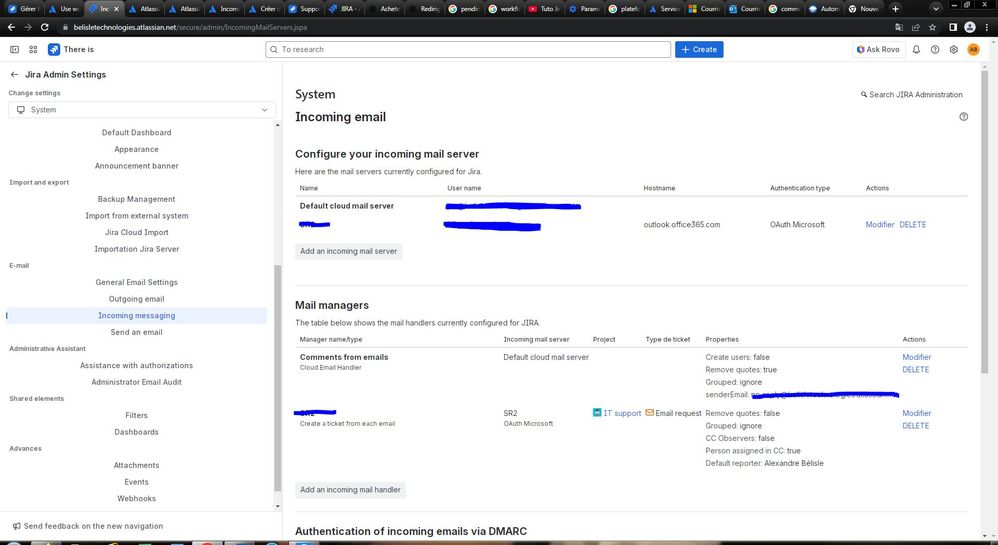The height and width of the screenshot is (545, 998).
Task: Open Outgoing email in sidebar
Action: [x=136, y=299]
